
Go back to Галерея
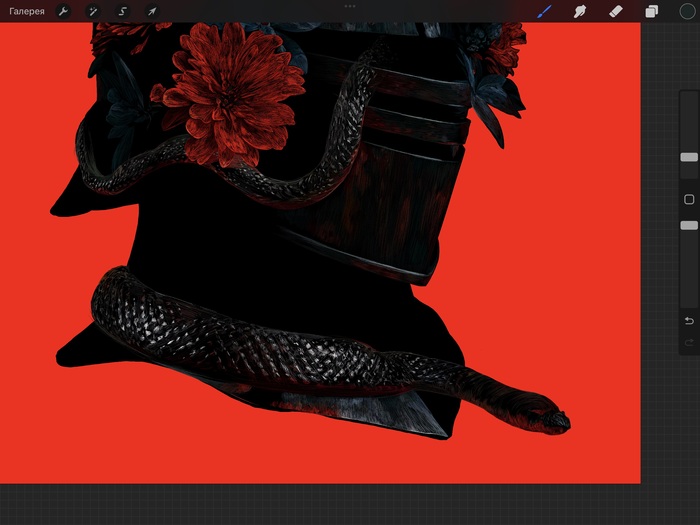(27, 11)
